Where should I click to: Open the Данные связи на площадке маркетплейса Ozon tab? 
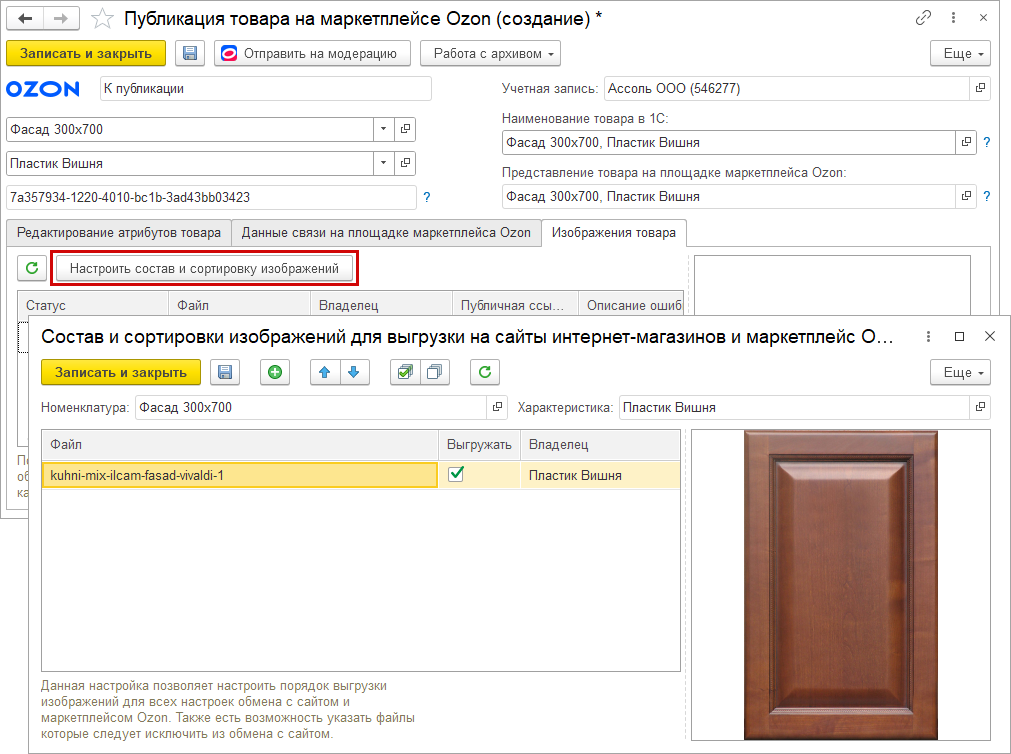coord(386,233)
